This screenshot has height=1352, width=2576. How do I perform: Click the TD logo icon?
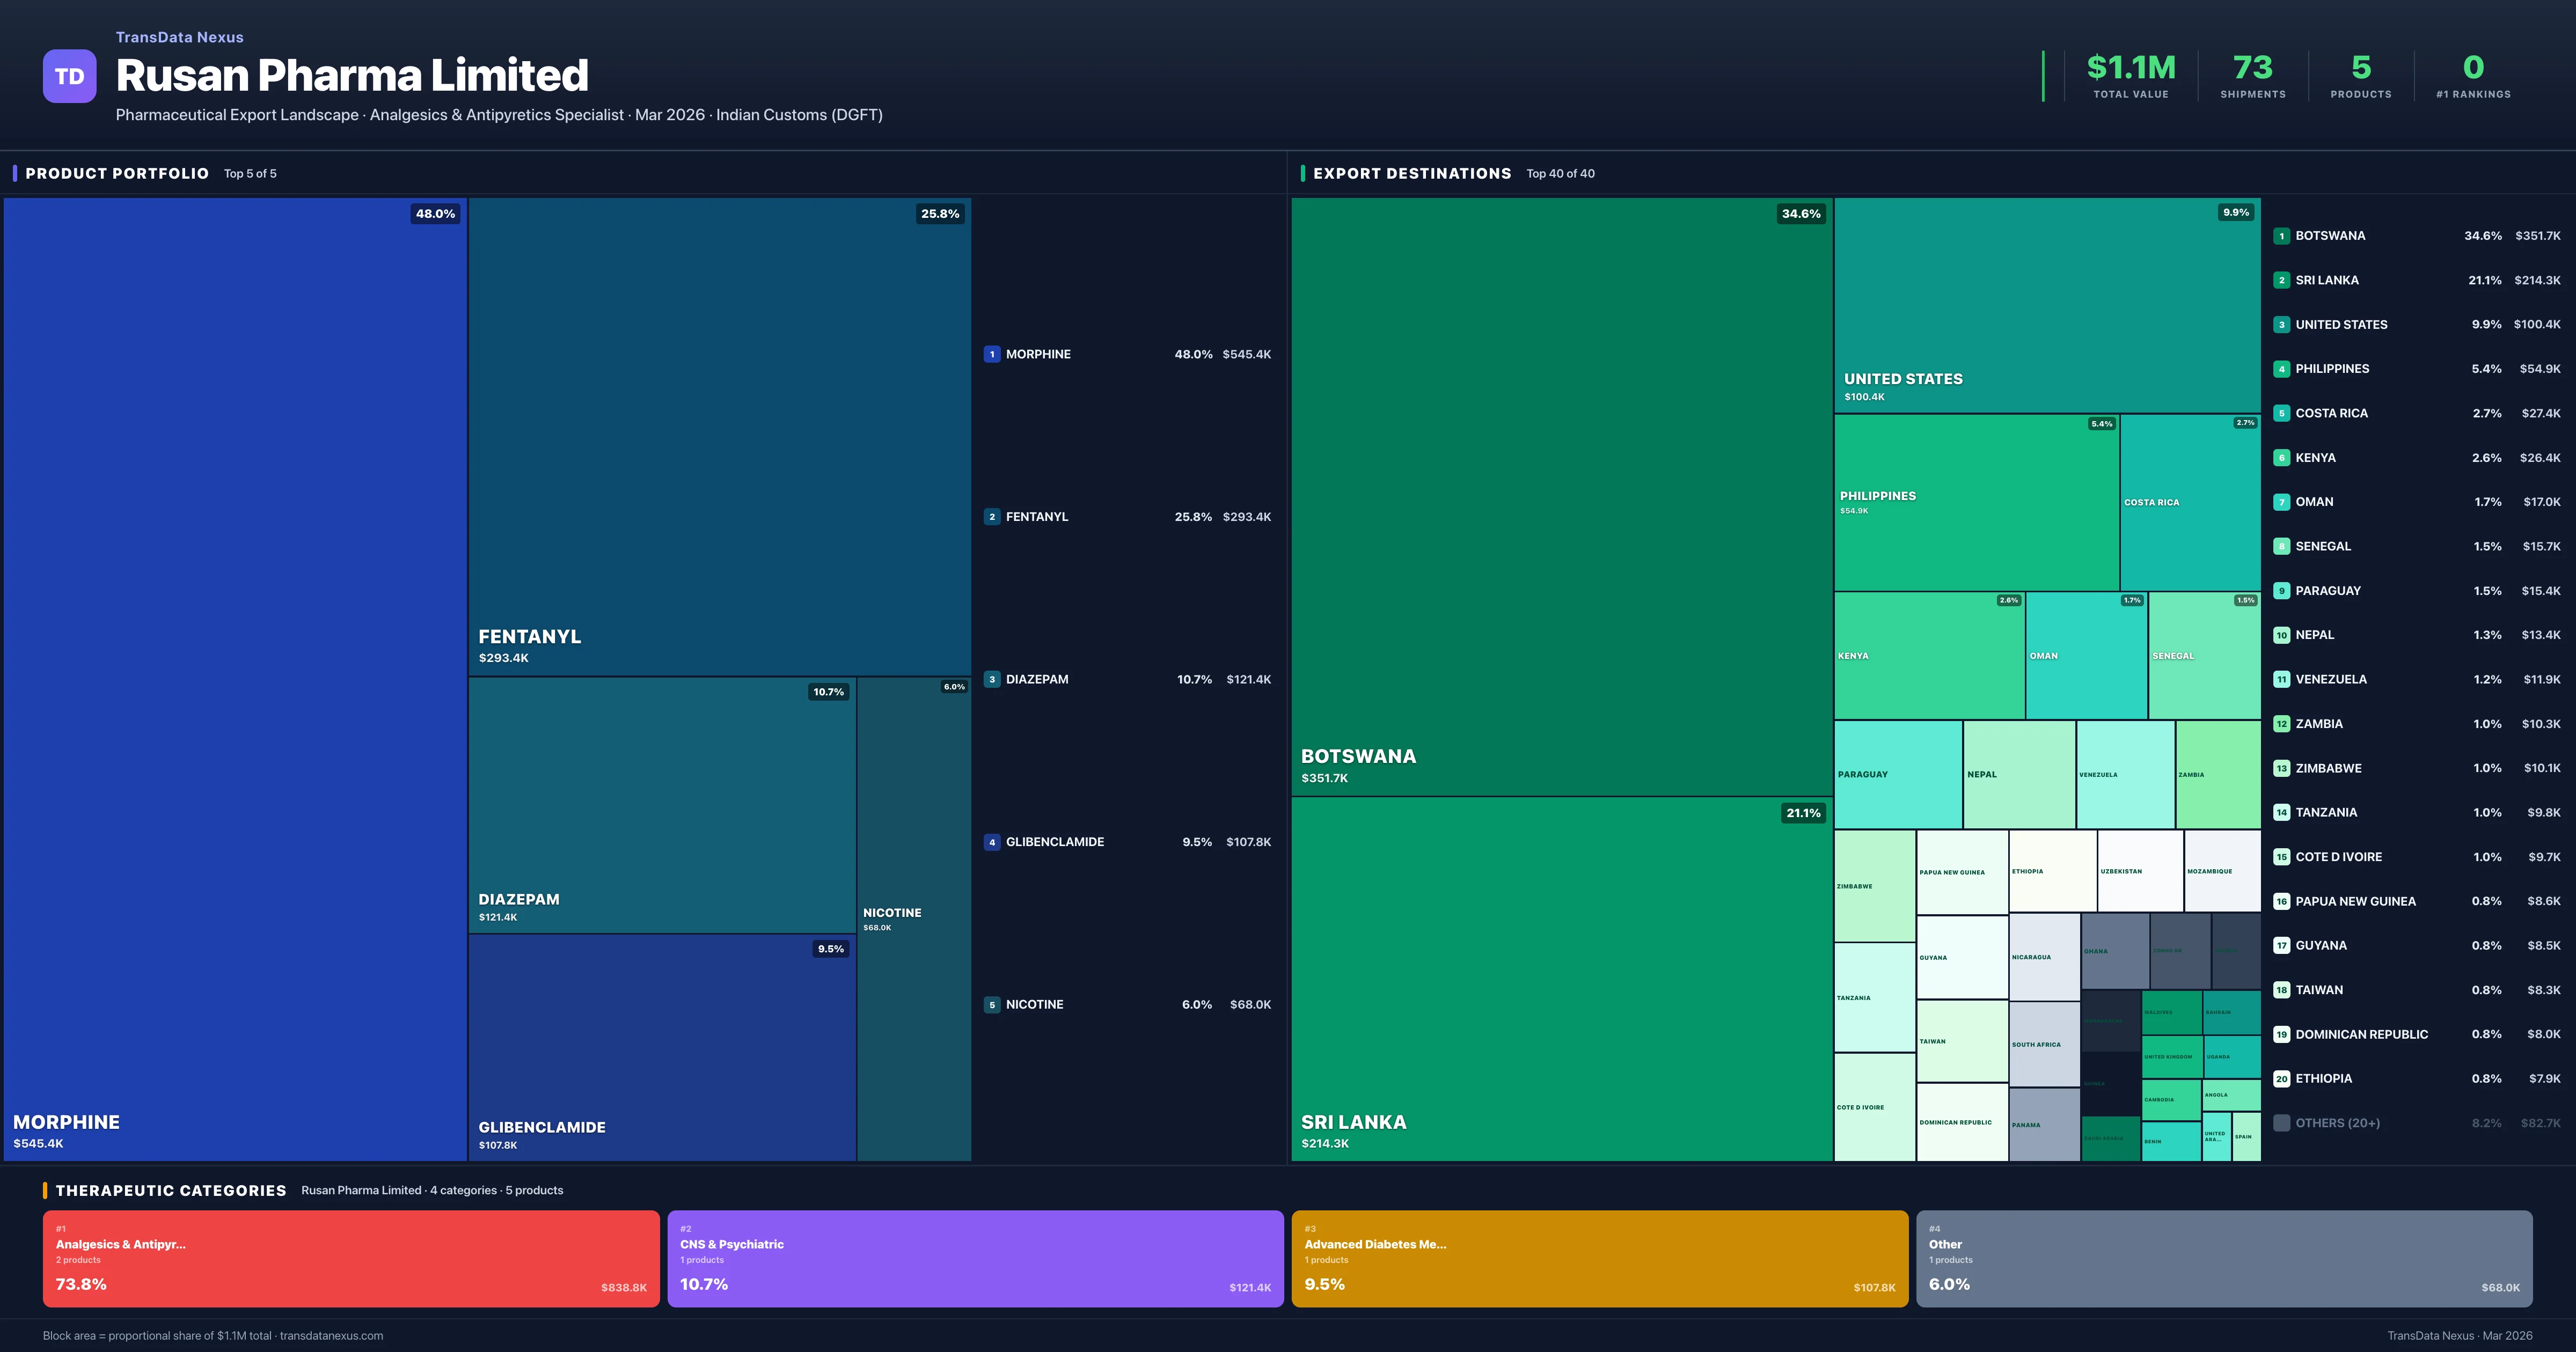point(69,76)
